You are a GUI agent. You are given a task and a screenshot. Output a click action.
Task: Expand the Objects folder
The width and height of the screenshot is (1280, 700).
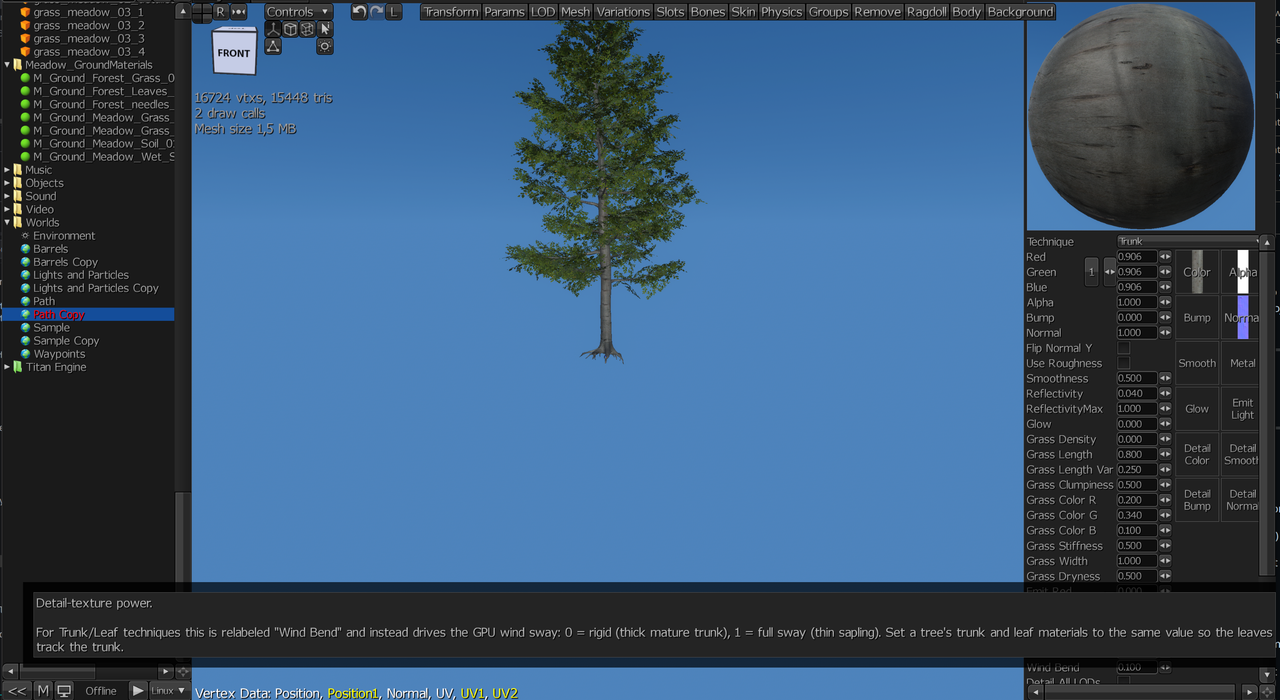pos(7,183)
